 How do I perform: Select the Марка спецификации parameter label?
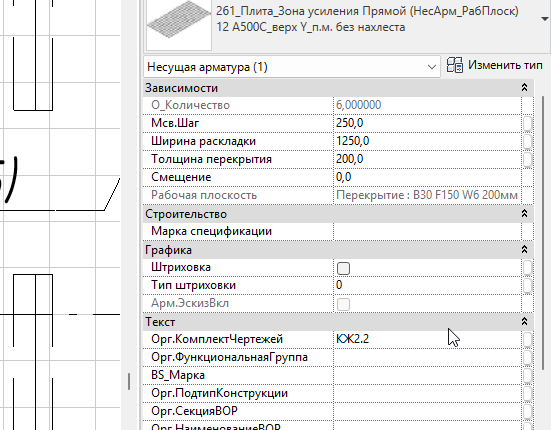(x=211, y=232)
